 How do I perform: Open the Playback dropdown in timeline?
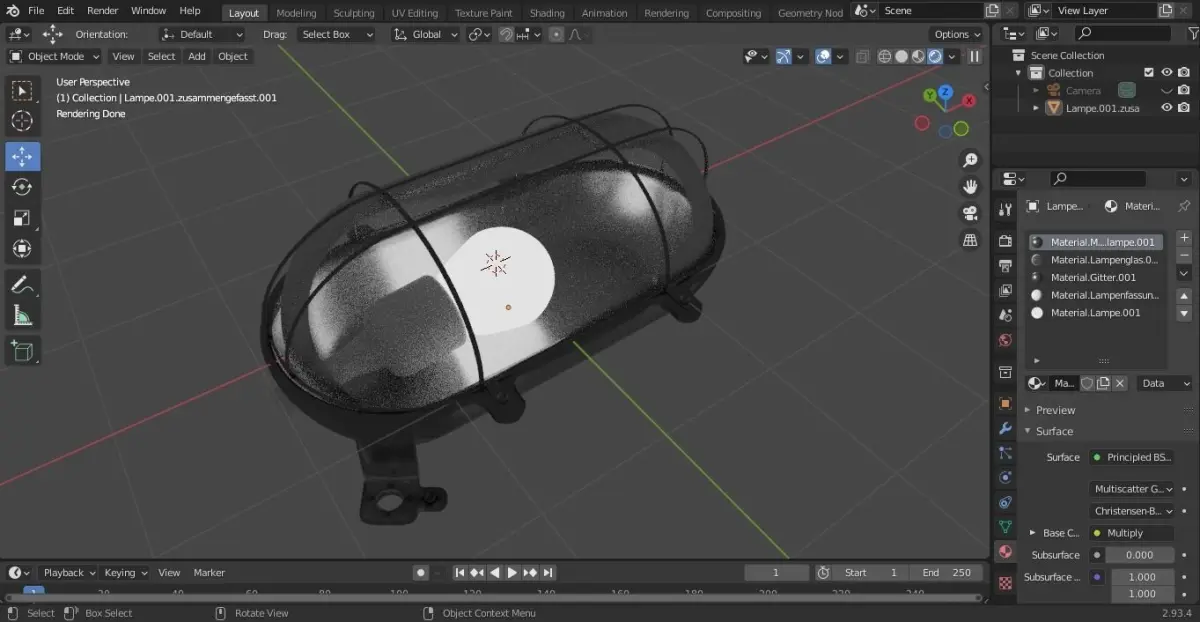click(x=69, y=573)
